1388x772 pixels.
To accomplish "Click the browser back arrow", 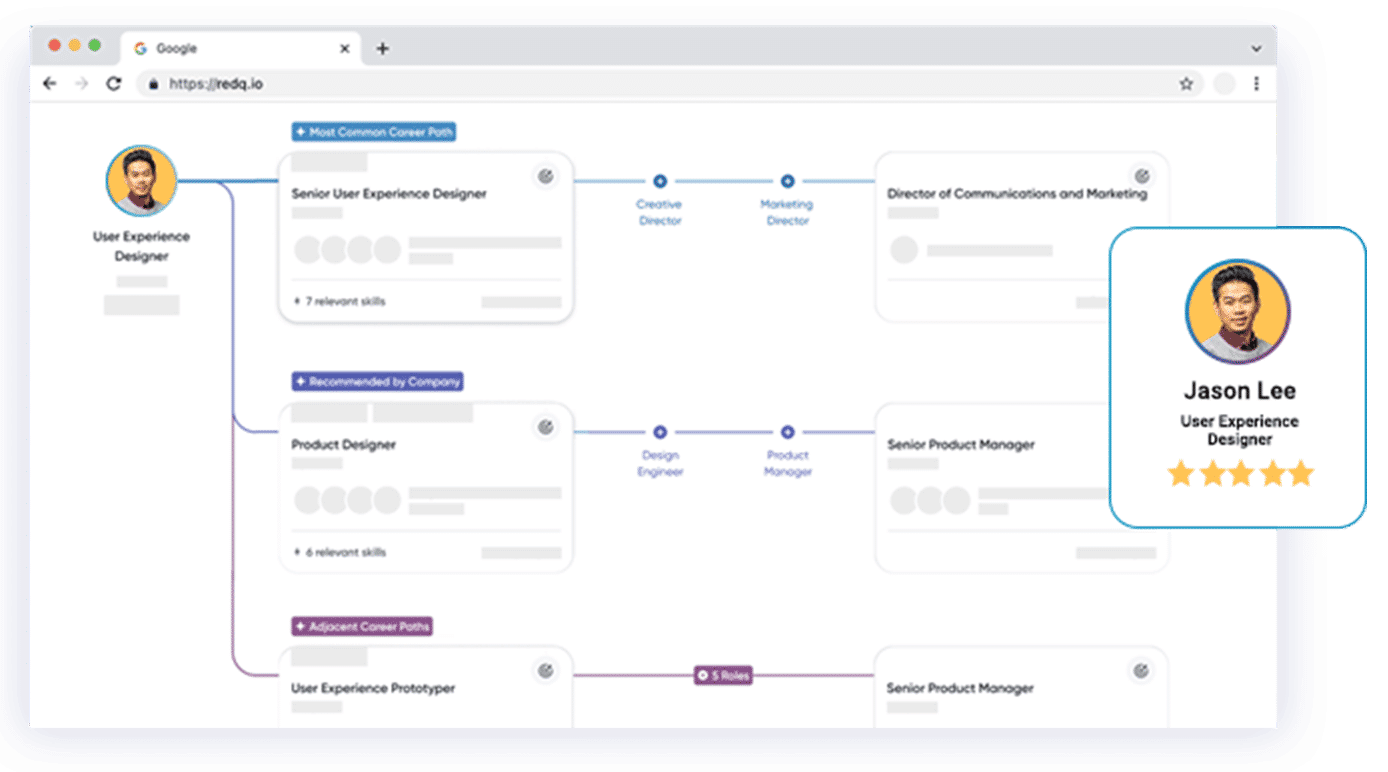I will pos(49,84).
